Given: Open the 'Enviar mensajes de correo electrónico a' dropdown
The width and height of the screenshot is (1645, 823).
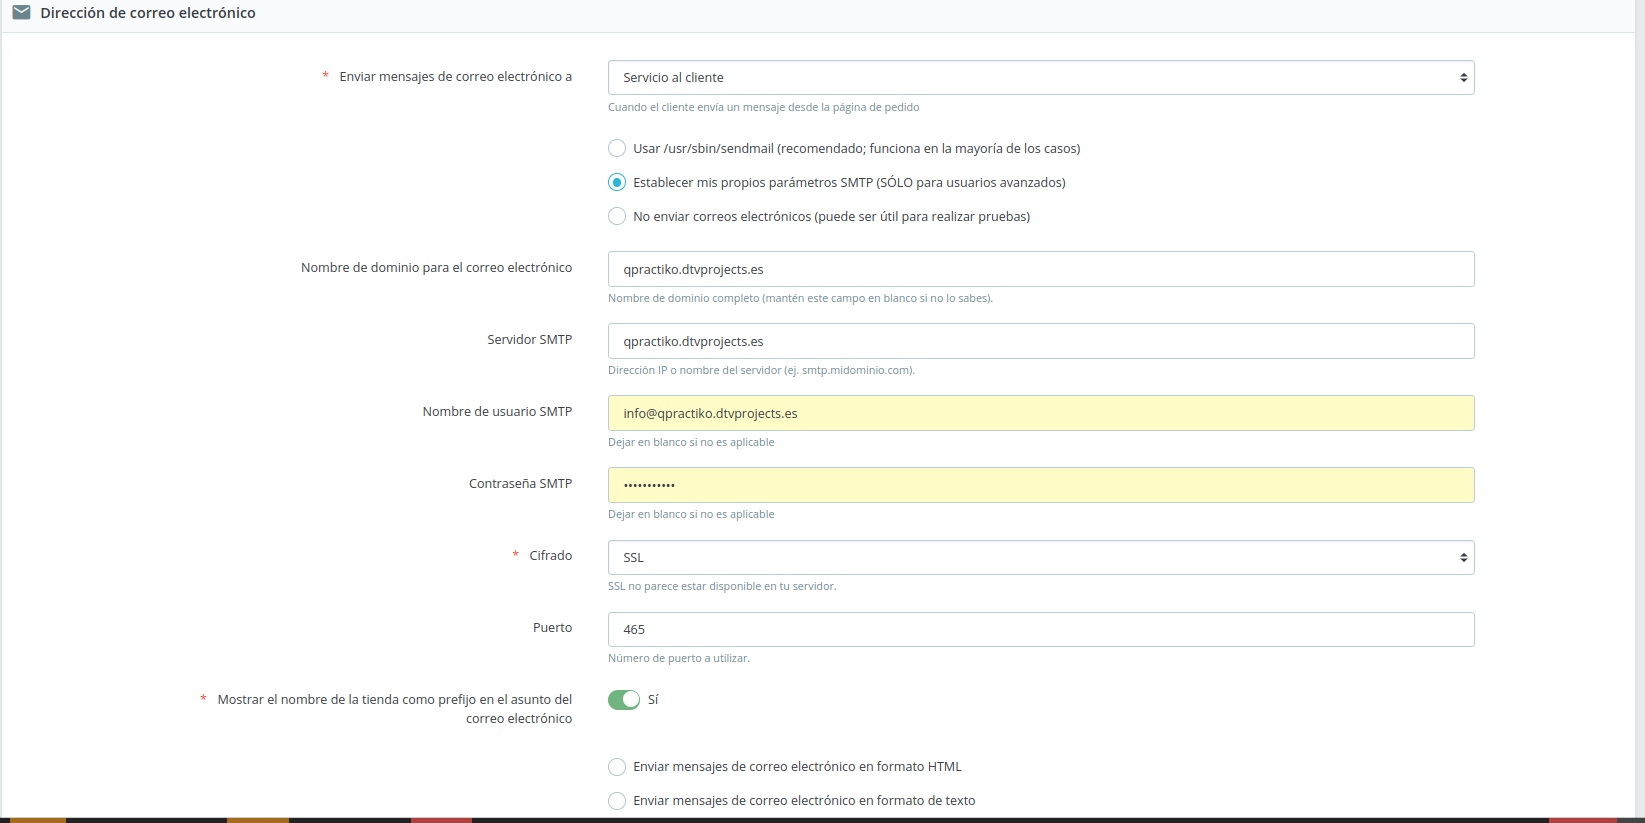Looking at the screenshot, I should (x=1041, y=78).
